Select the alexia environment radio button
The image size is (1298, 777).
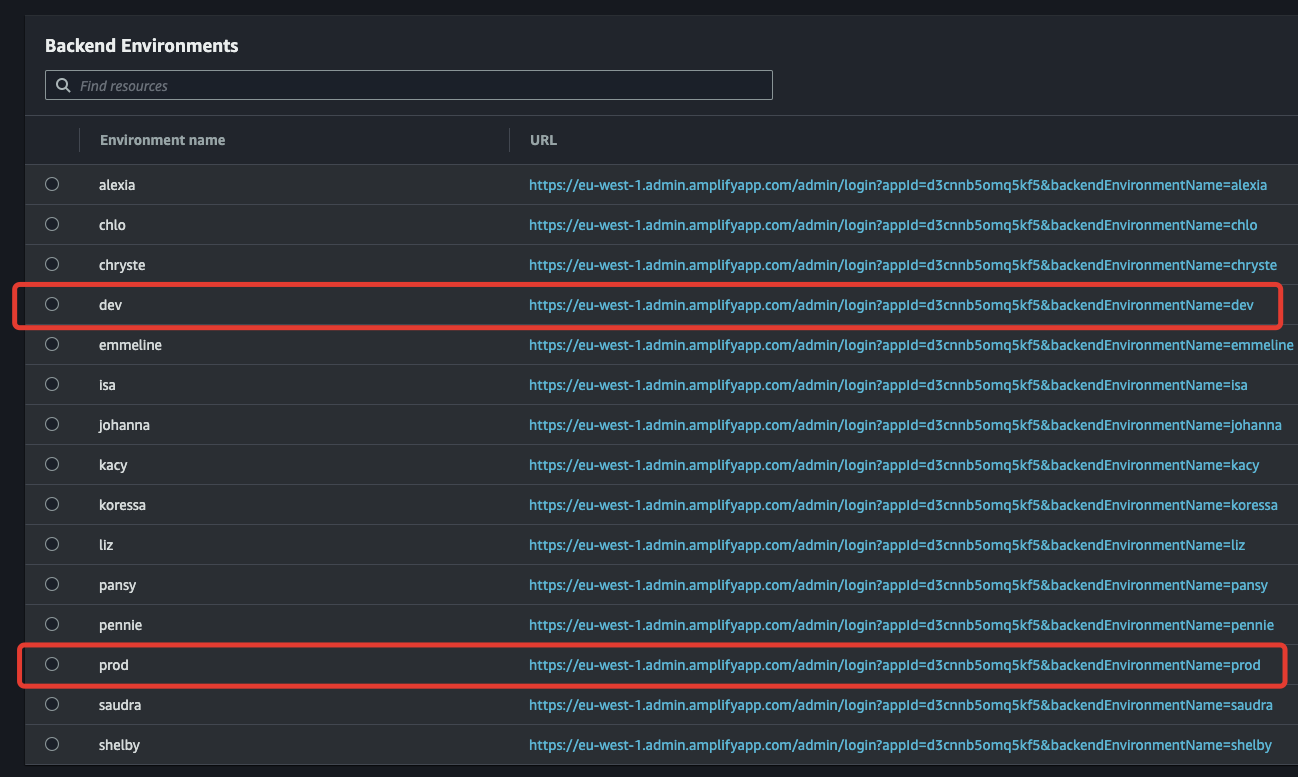point(52,184)
